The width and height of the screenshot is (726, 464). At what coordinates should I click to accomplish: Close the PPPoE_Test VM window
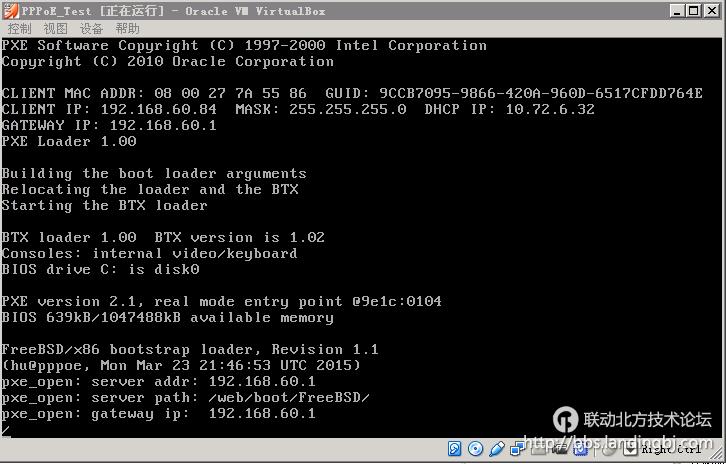point(713,10)
